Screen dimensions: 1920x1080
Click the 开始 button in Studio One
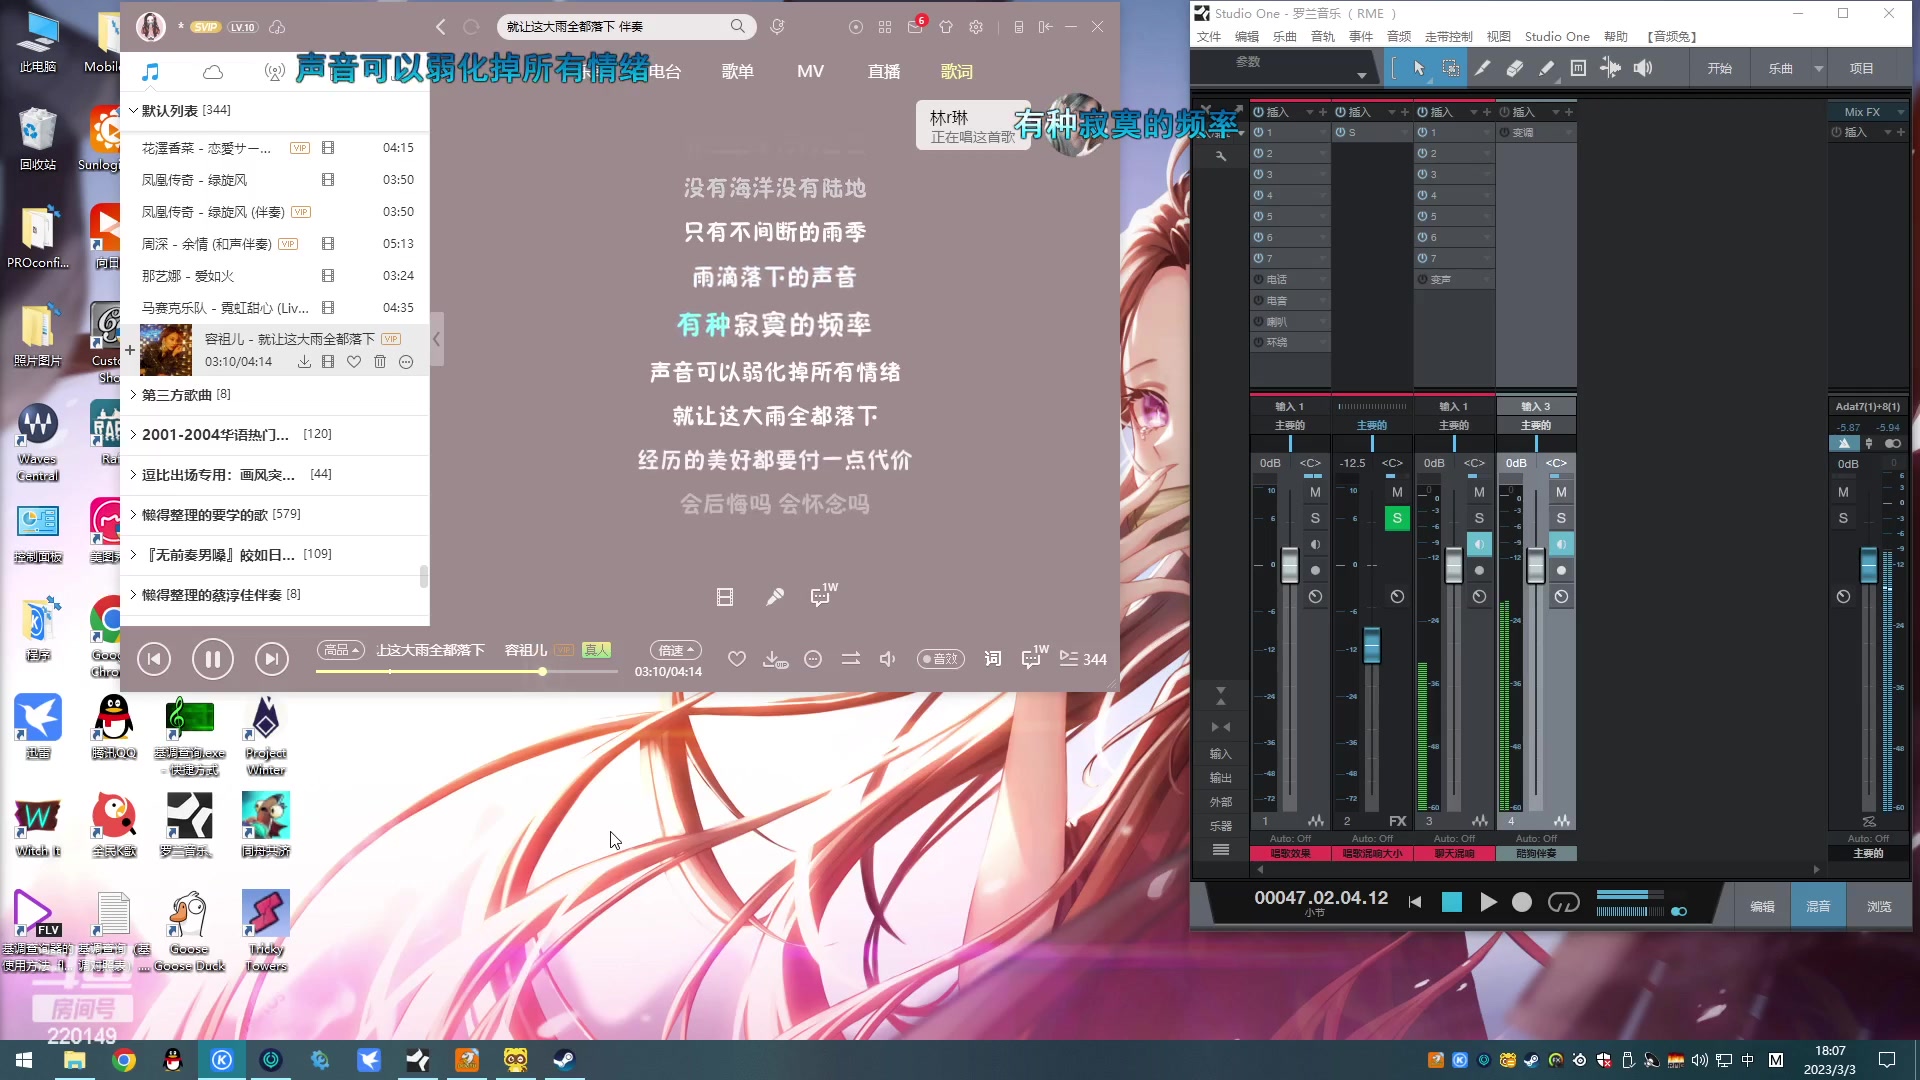point(1719,69)
